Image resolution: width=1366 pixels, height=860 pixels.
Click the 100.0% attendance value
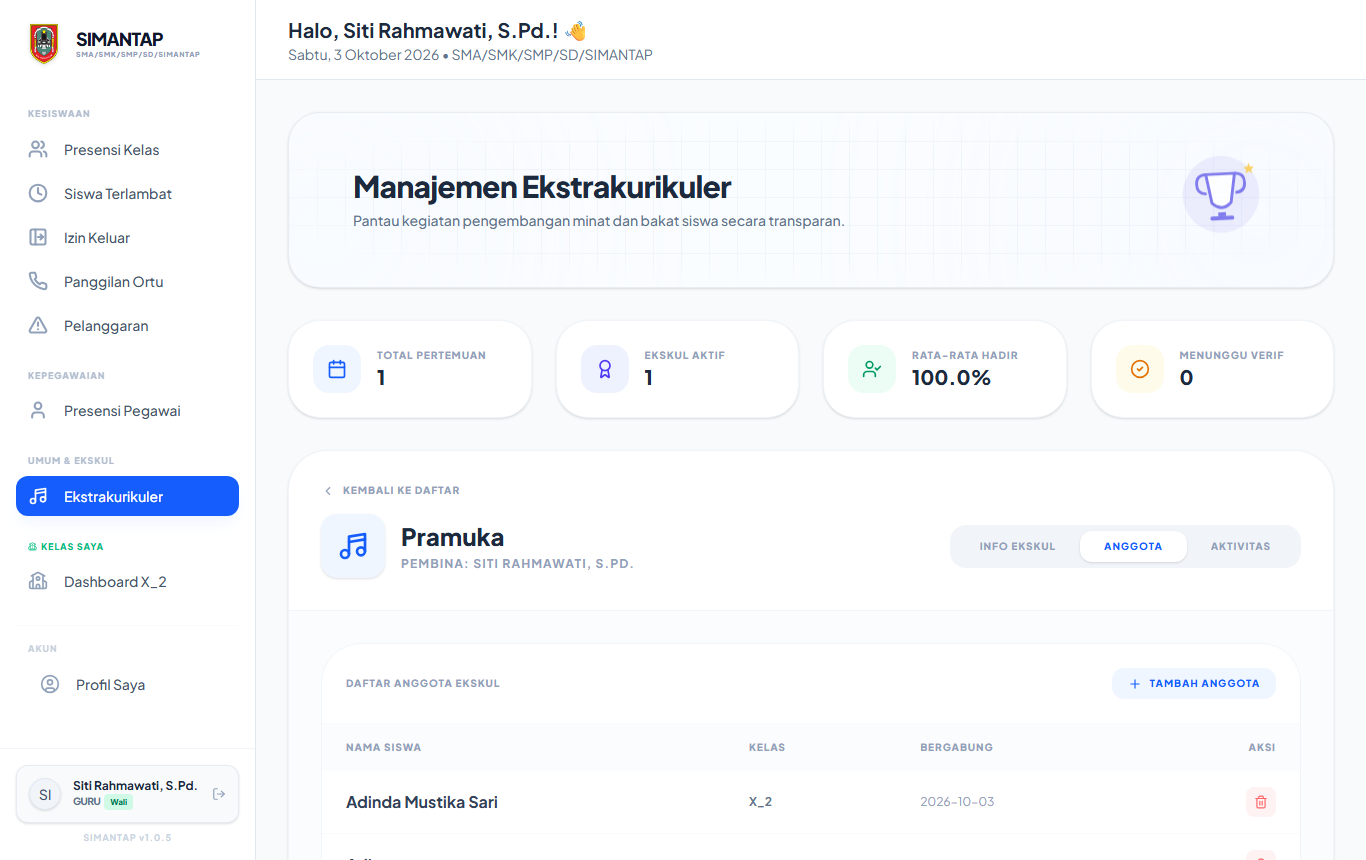point(951,378)
